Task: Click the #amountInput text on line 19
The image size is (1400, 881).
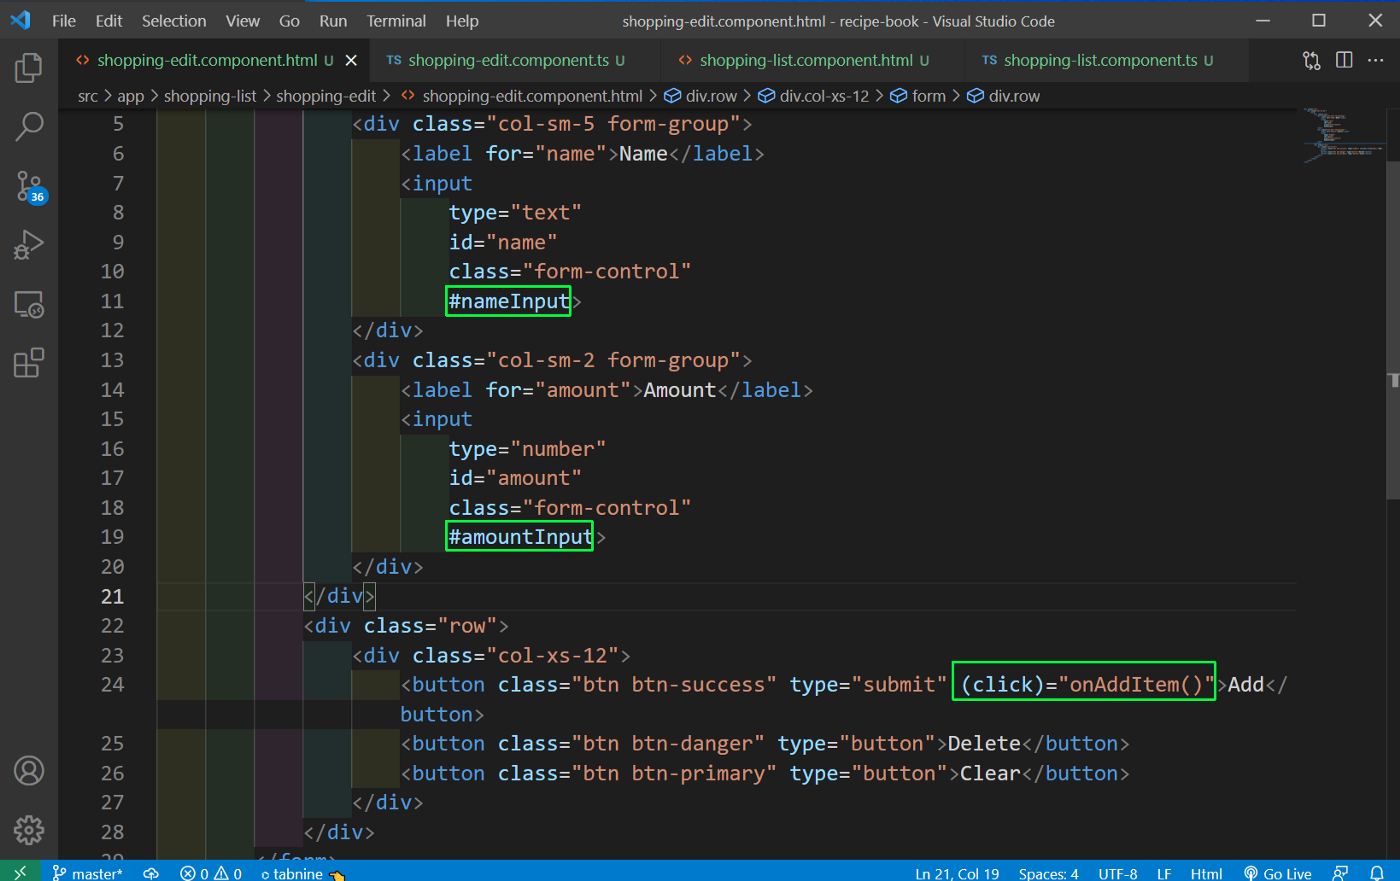Action: pos(520,537)
